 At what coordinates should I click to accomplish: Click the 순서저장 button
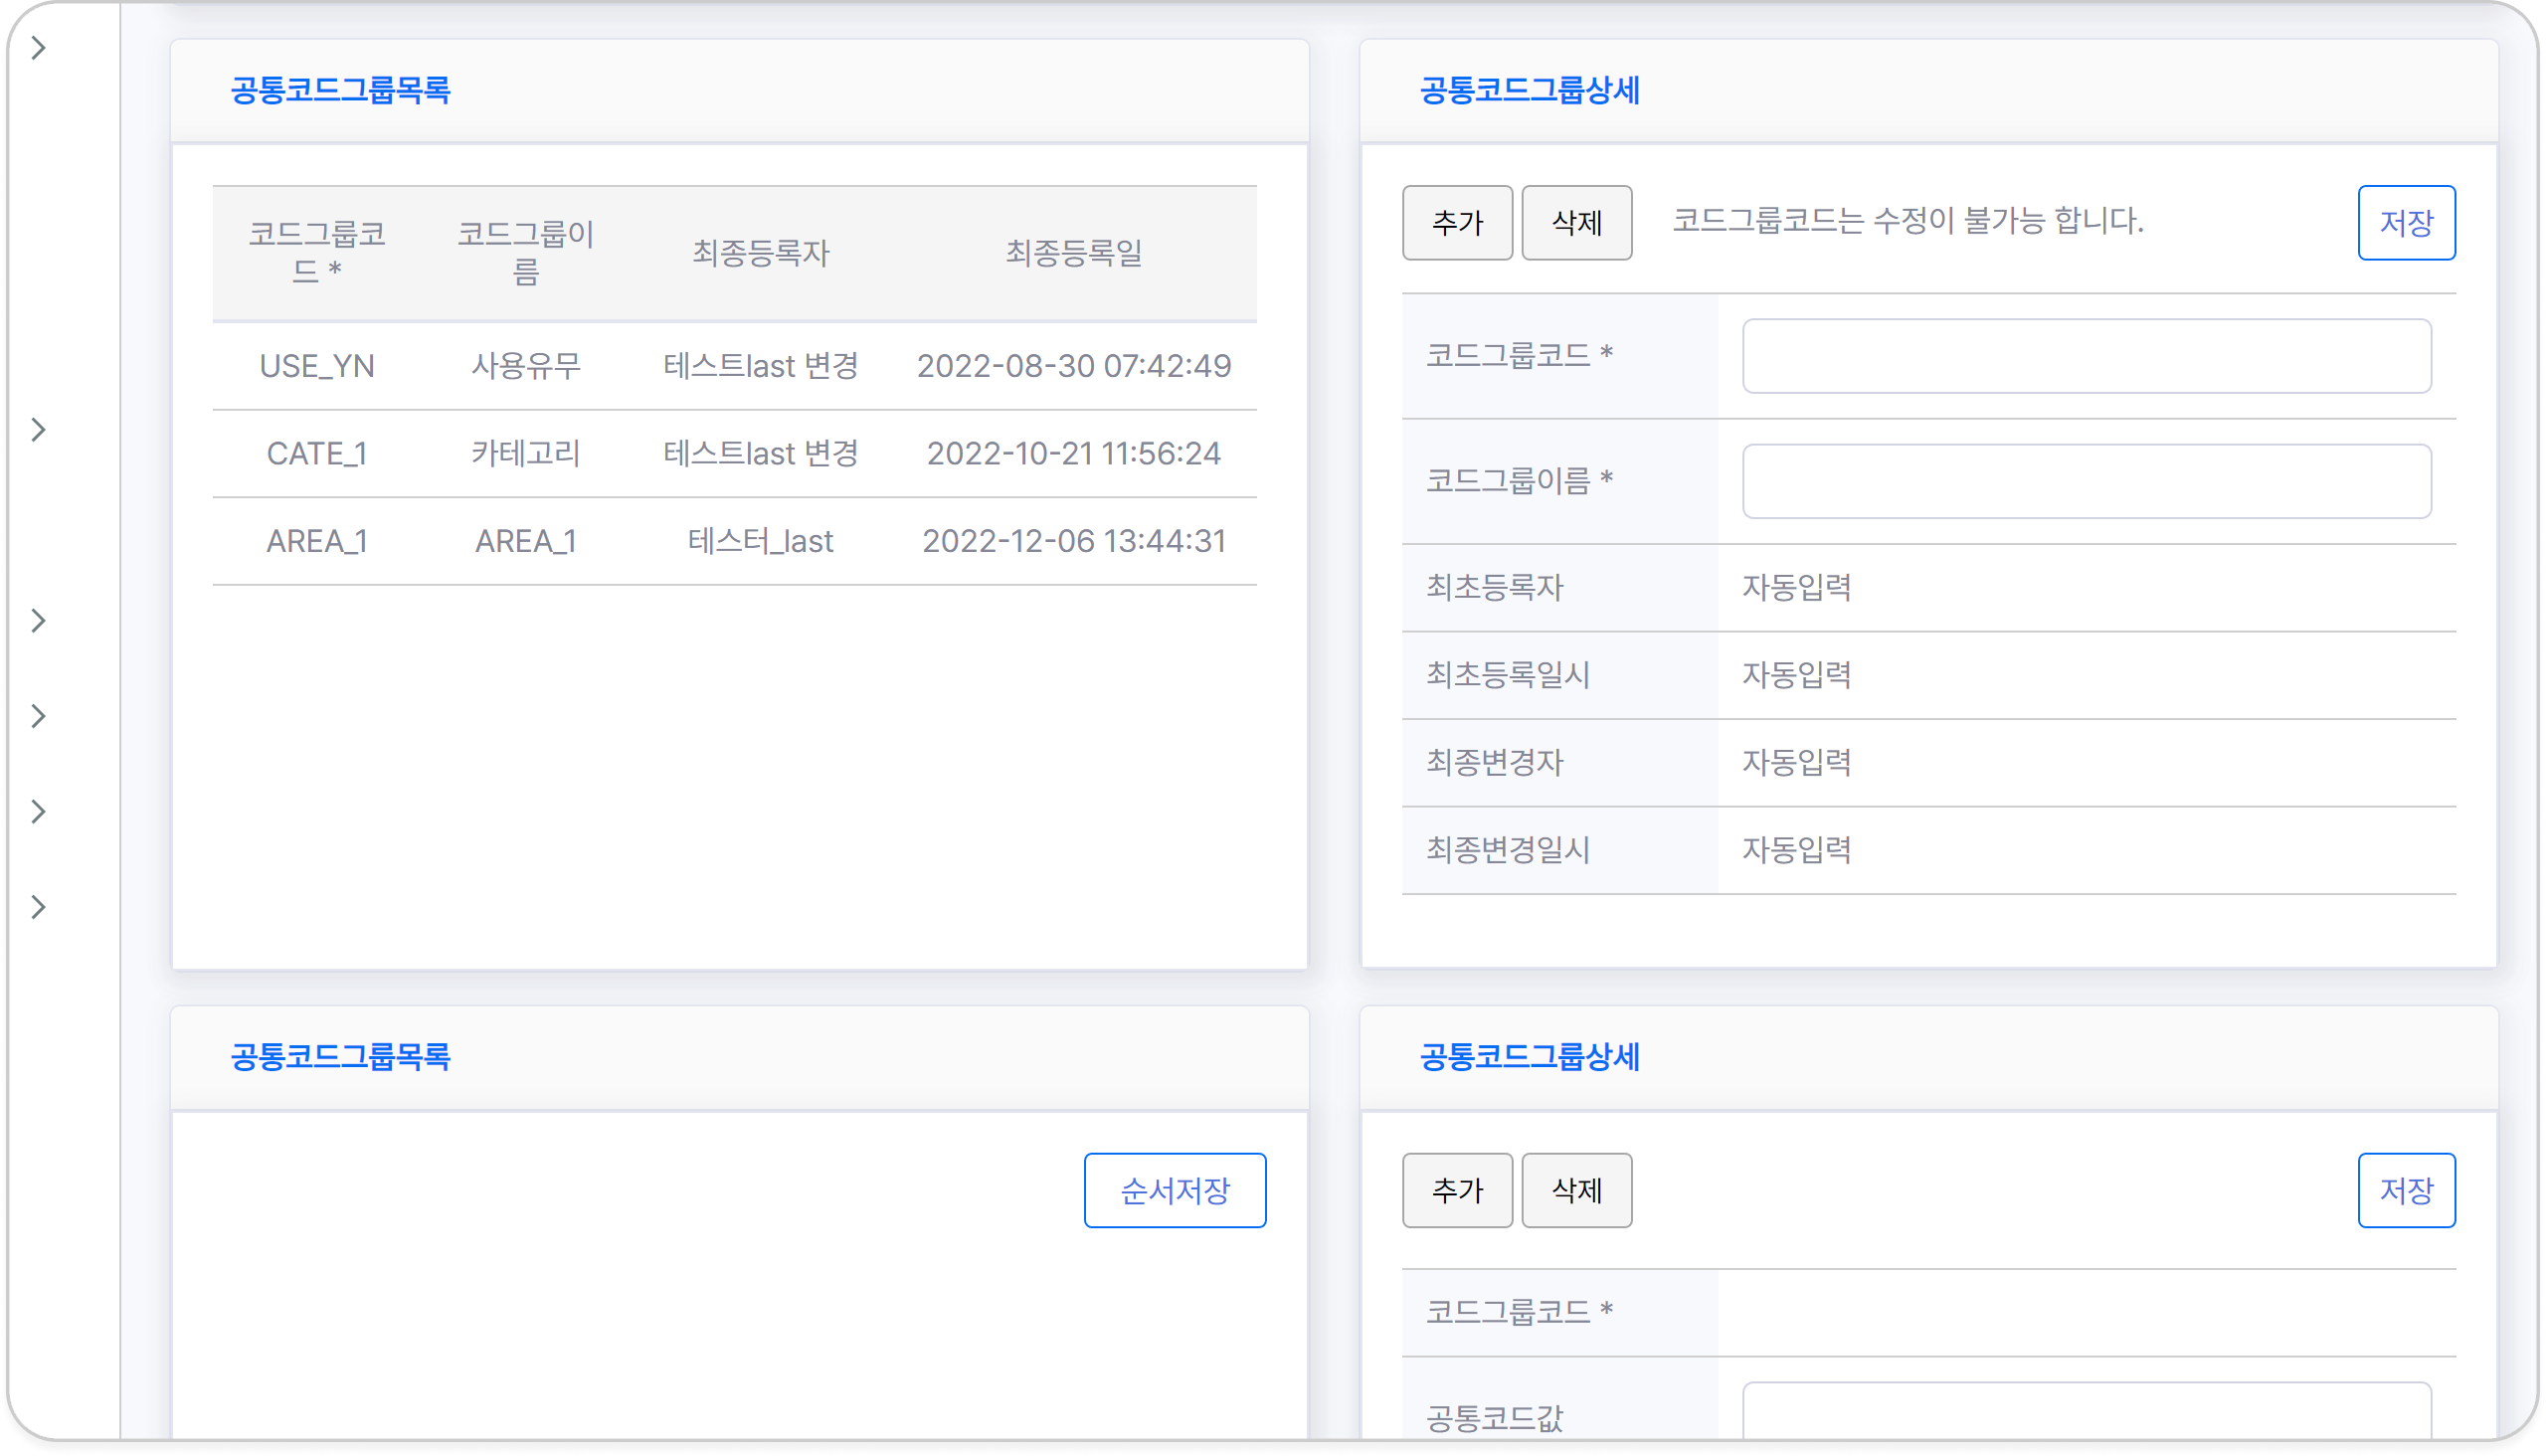click(1174, 1190)
